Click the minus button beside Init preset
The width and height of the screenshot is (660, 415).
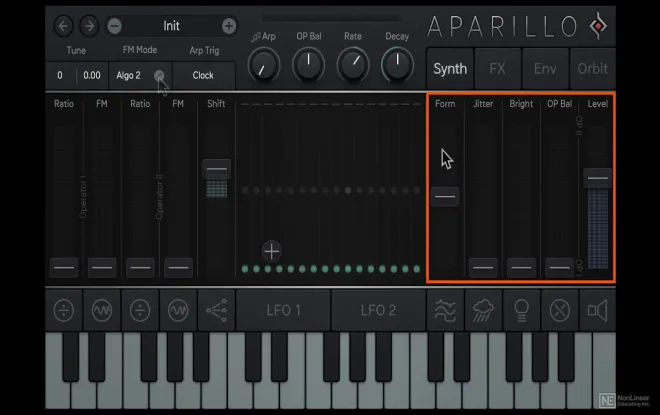[x=114, y=26]
